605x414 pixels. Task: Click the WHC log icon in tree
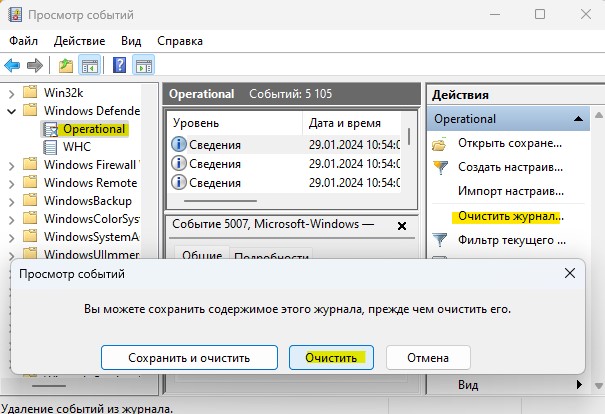pos(50,147)
